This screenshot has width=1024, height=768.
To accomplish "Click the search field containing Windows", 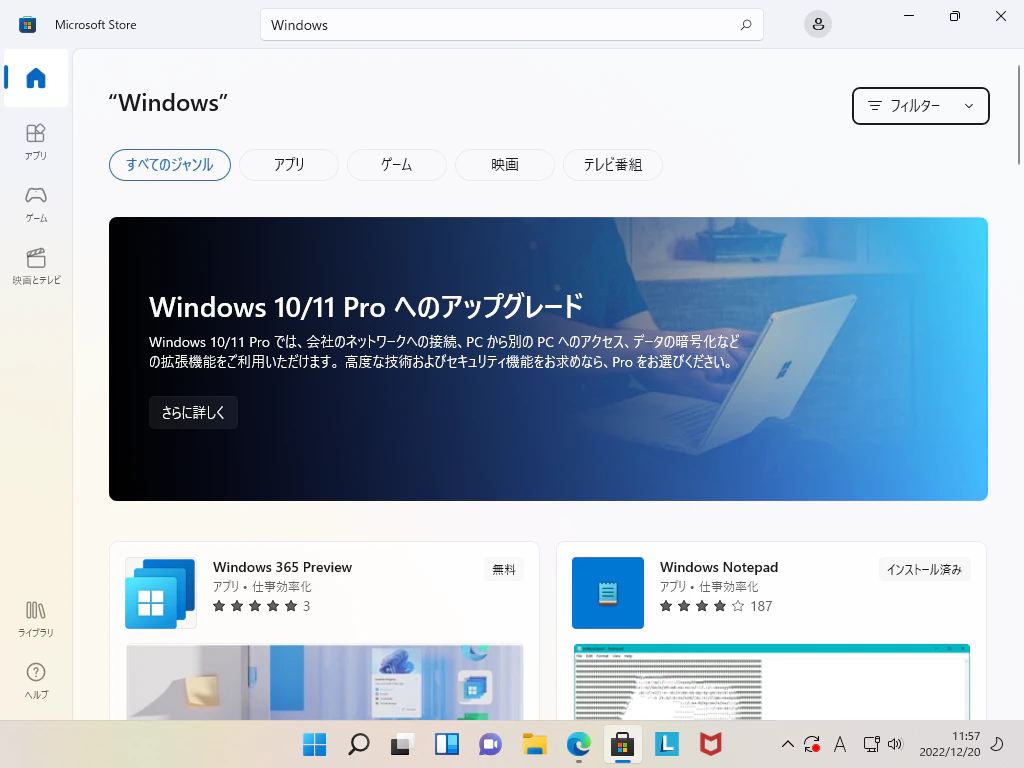I will [x=511, y=25].
